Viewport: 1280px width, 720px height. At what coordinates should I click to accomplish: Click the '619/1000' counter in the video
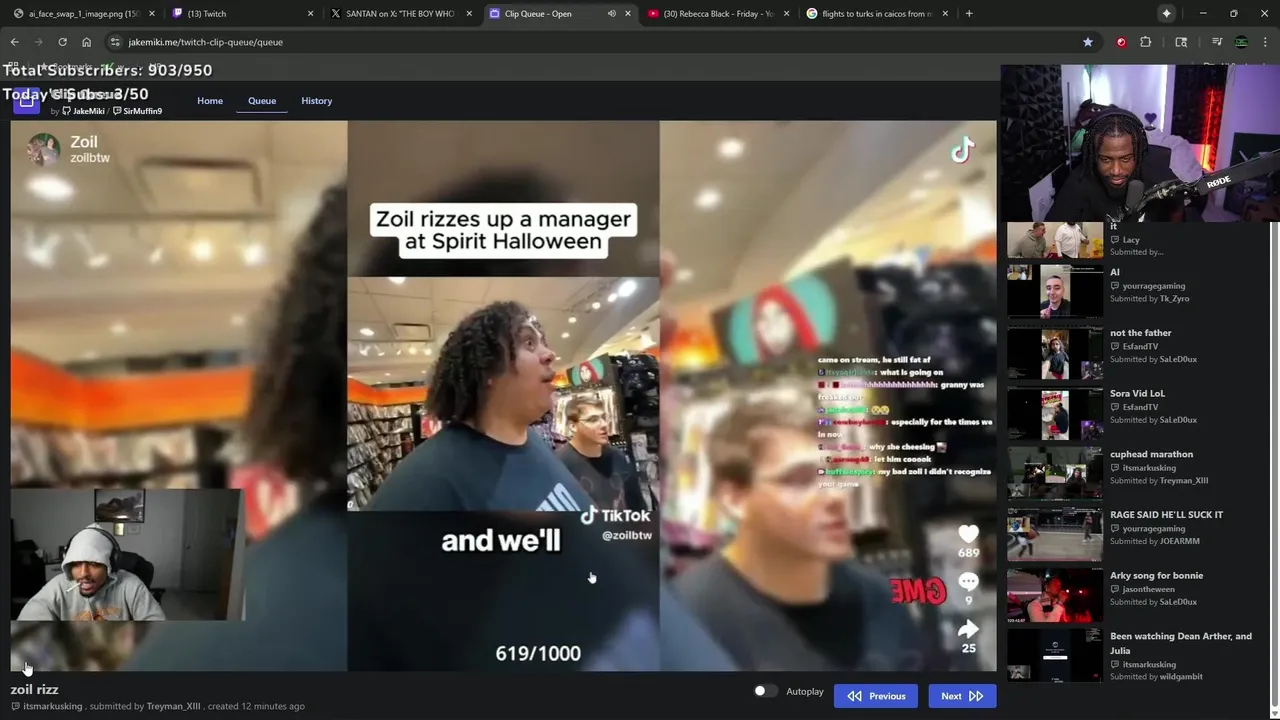[538, 653]
